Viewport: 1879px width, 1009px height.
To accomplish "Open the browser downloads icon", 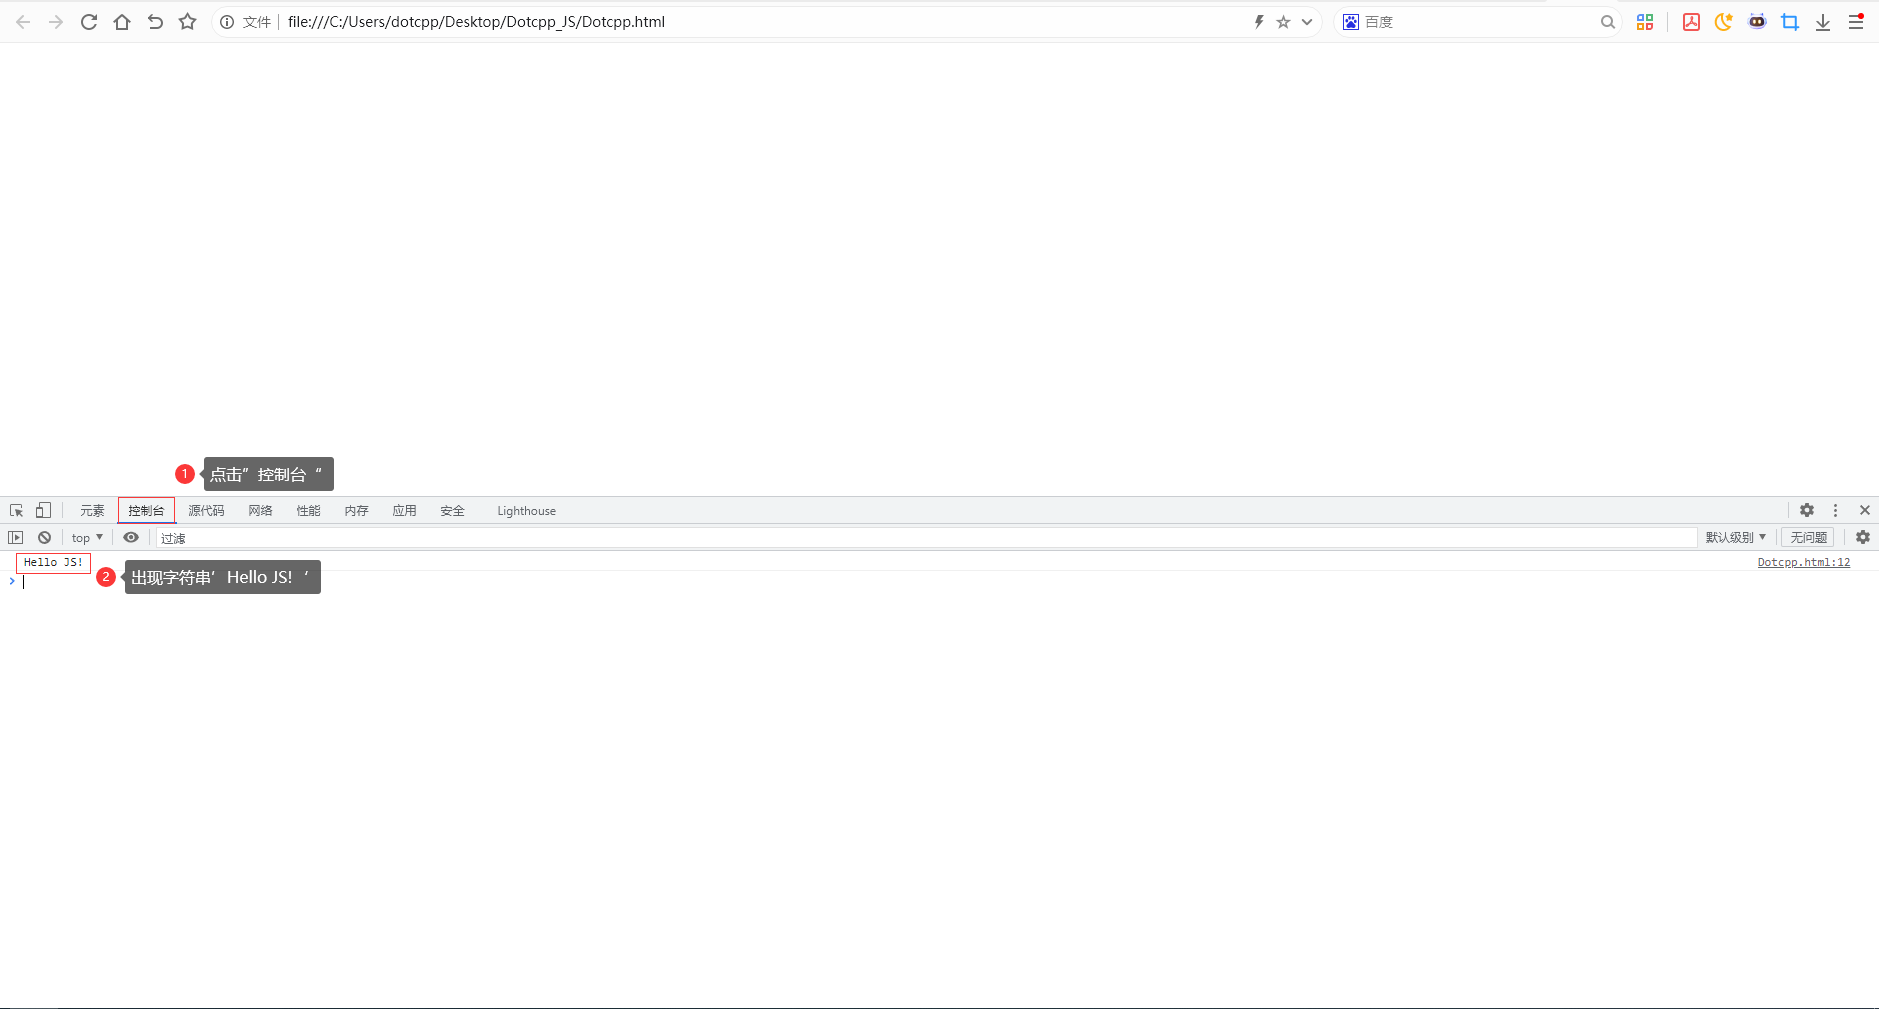I will click(1823, 21).
